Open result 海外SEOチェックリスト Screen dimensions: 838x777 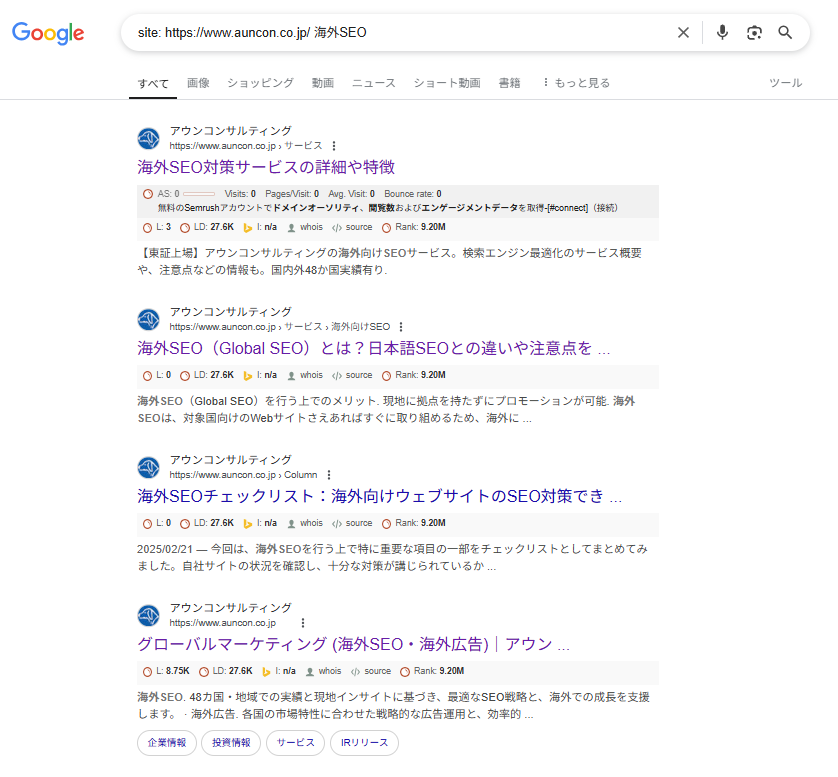tap(379, 496)
